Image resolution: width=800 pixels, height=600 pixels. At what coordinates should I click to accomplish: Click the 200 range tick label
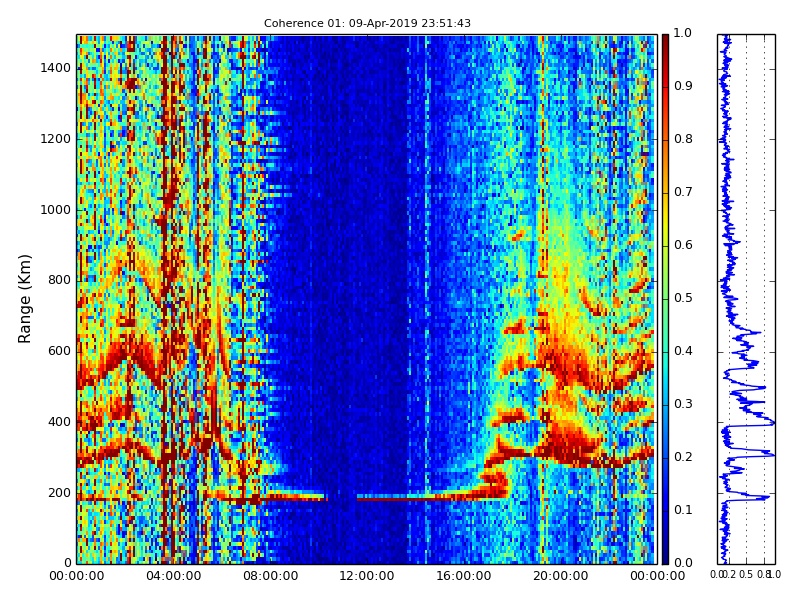point(59,493)
